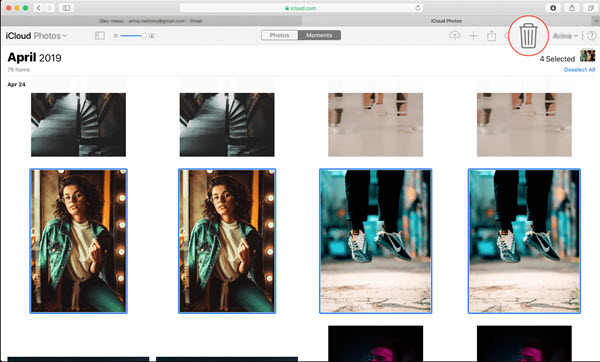
Task: Show the Safari sidebar button
Action: coord(67,8)
